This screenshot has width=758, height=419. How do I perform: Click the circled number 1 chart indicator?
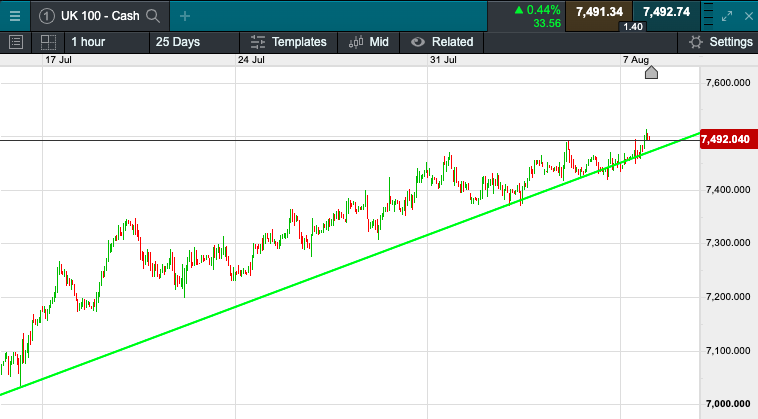coord(46,16)
